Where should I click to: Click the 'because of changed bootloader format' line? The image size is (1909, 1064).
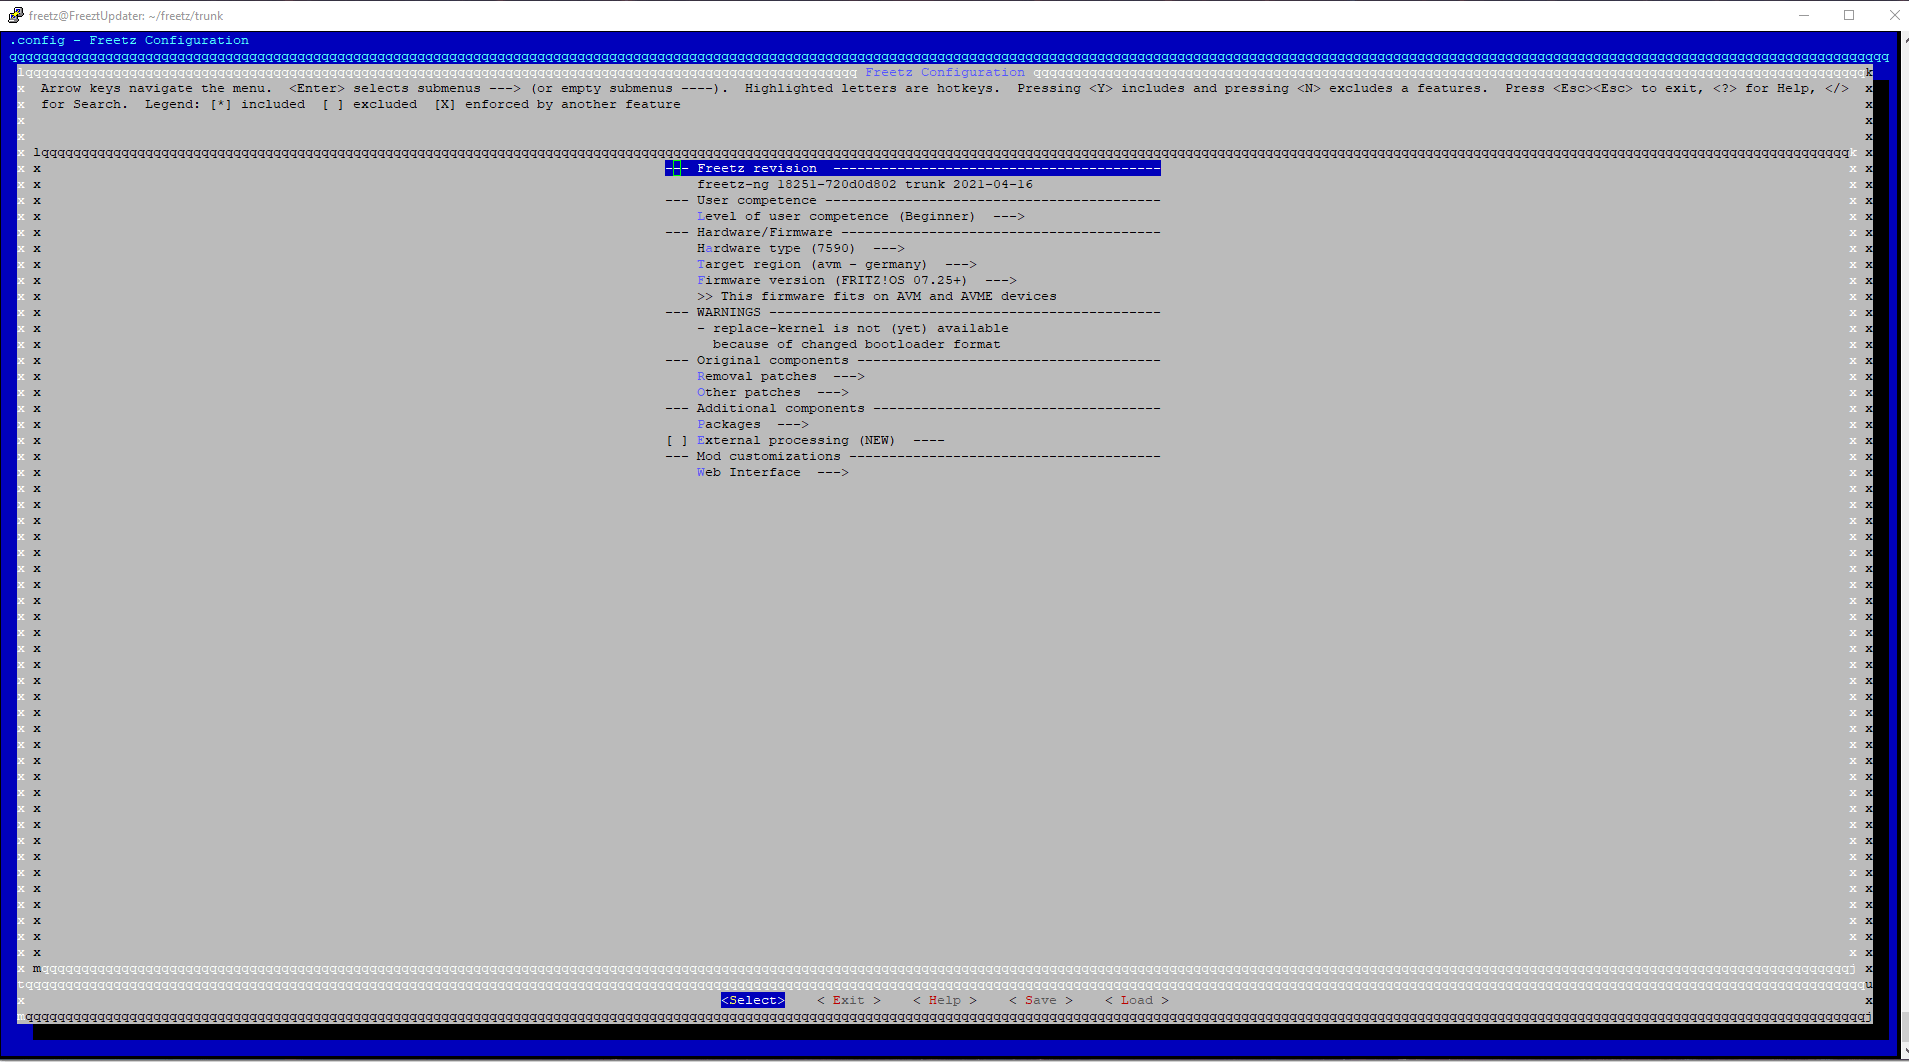point(856,345)
